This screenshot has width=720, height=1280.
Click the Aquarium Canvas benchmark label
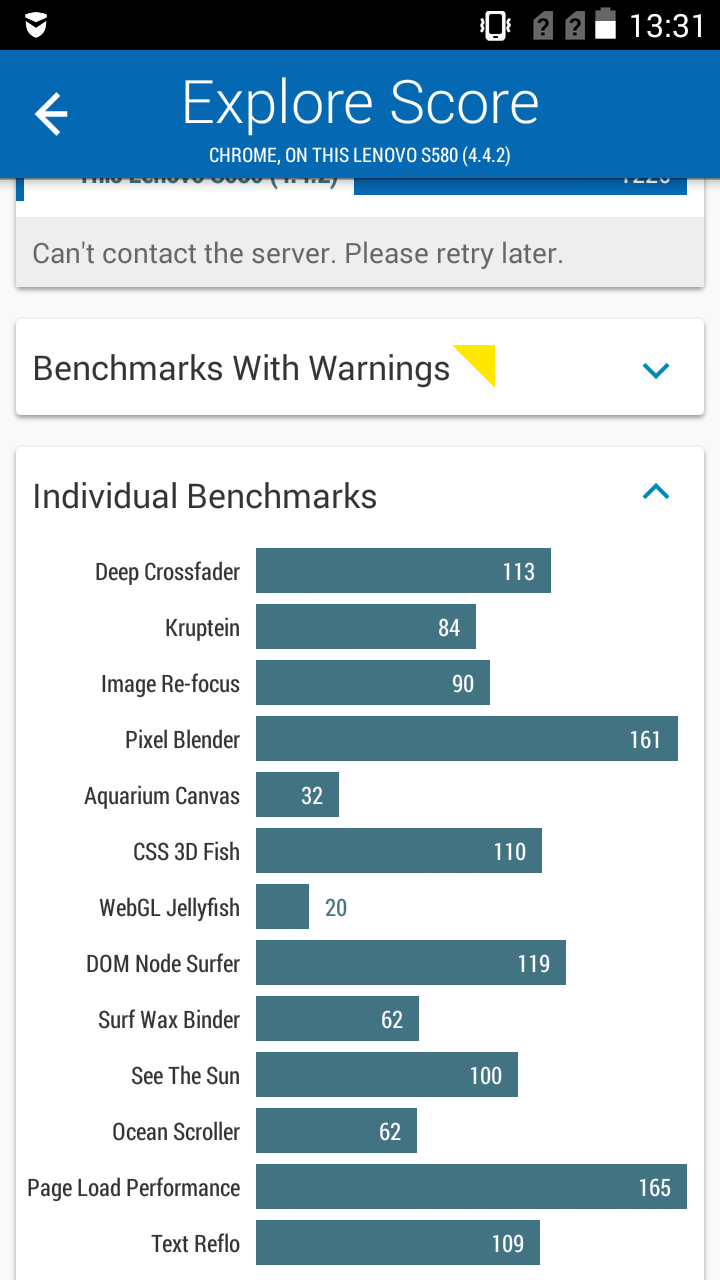coord(162,796)
